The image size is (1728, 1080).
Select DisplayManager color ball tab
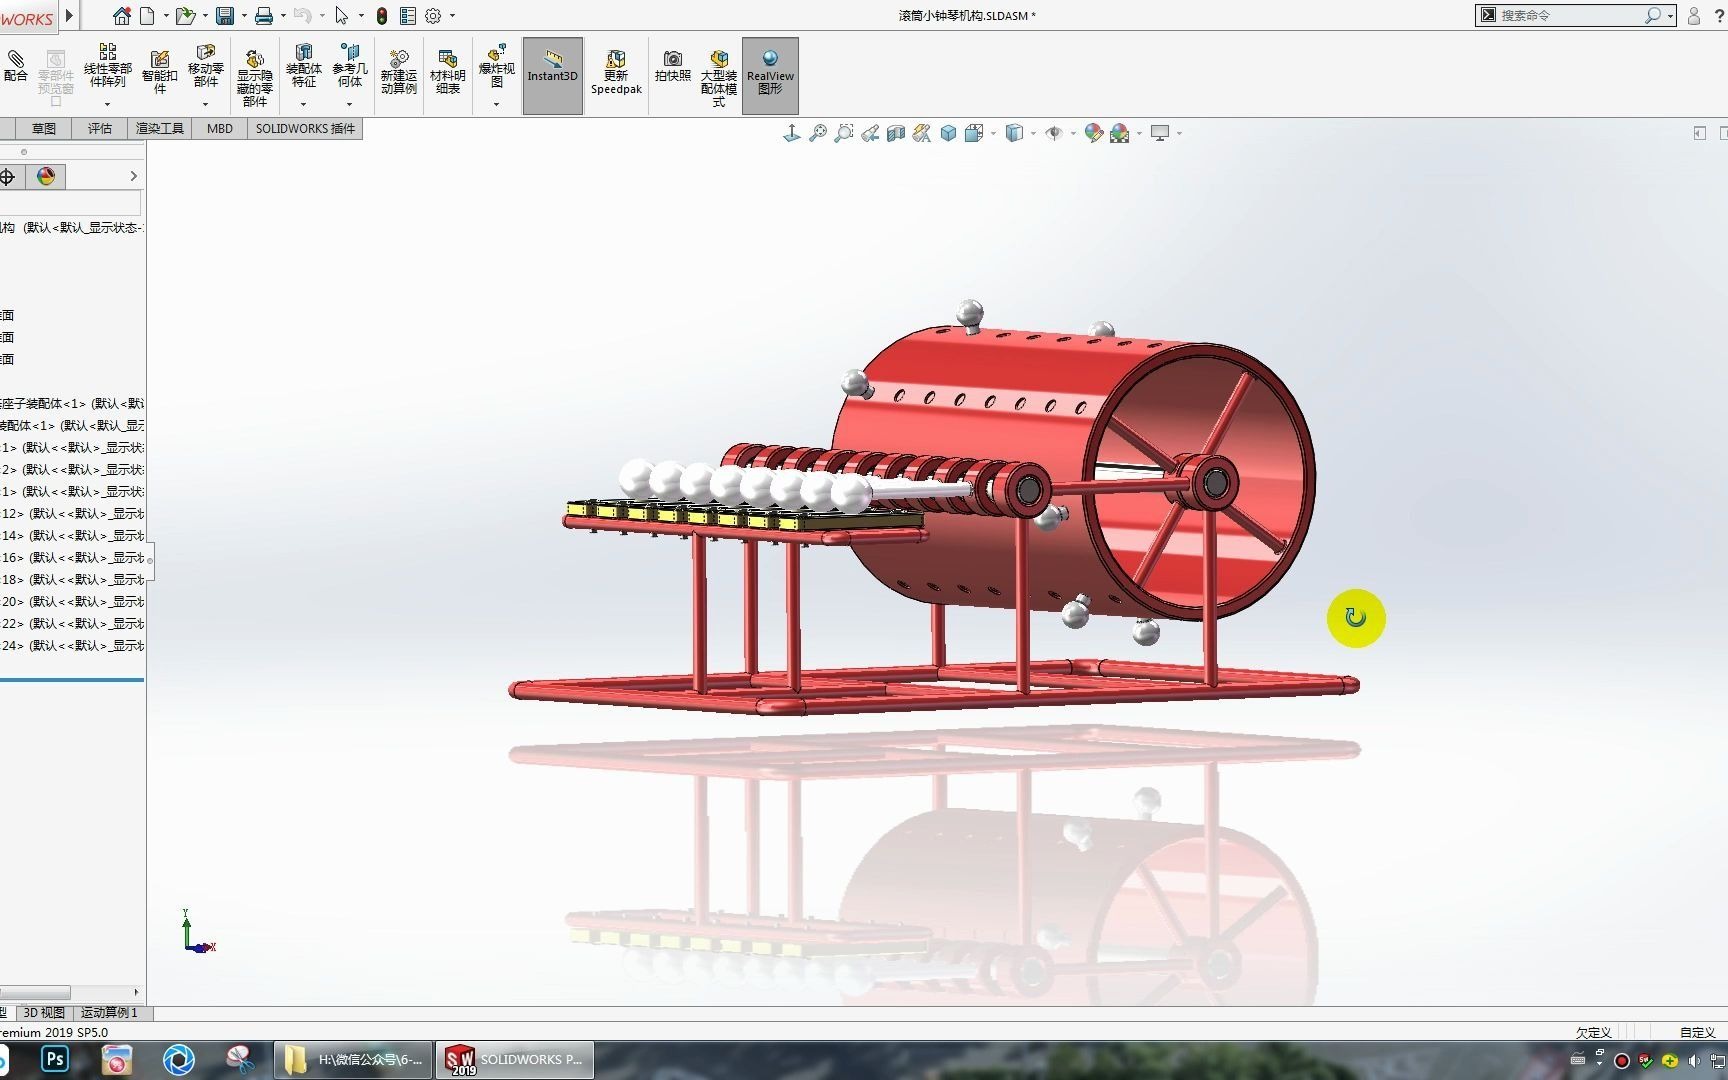tap(46, 177)
